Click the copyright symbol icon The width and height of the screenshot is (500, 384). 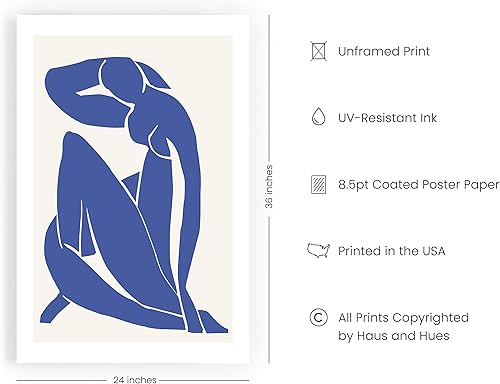click(x=318, y=317)
